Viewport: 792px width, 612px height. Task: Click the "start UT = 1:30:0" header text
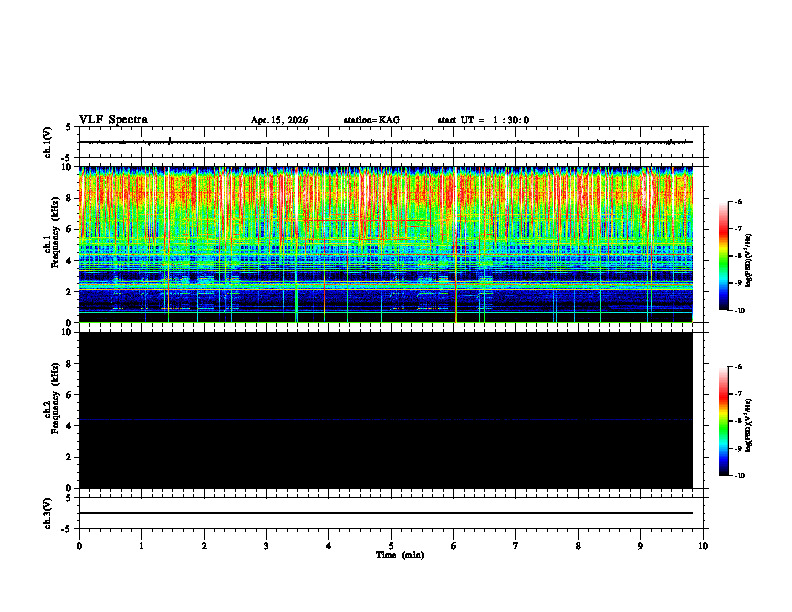(x=483, y=120)
